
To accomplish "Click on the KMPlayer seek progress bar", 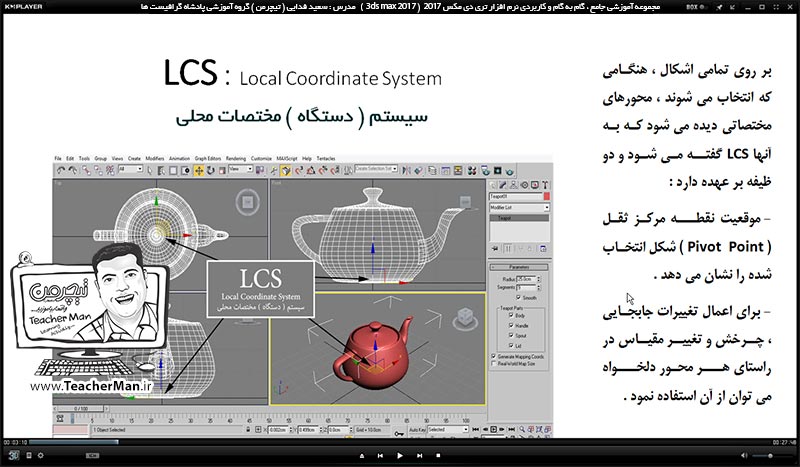I will click(x=400, y=442).
